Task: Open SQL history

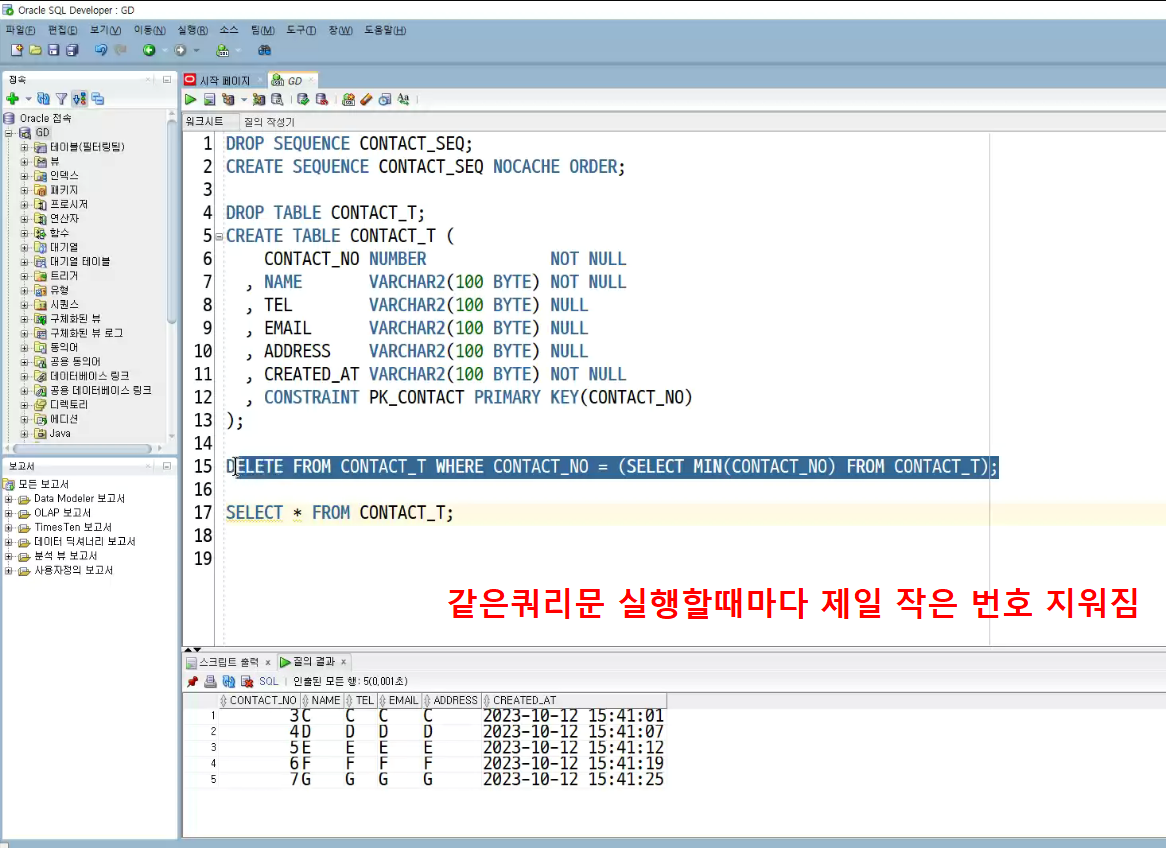Action: coord(384,99)
